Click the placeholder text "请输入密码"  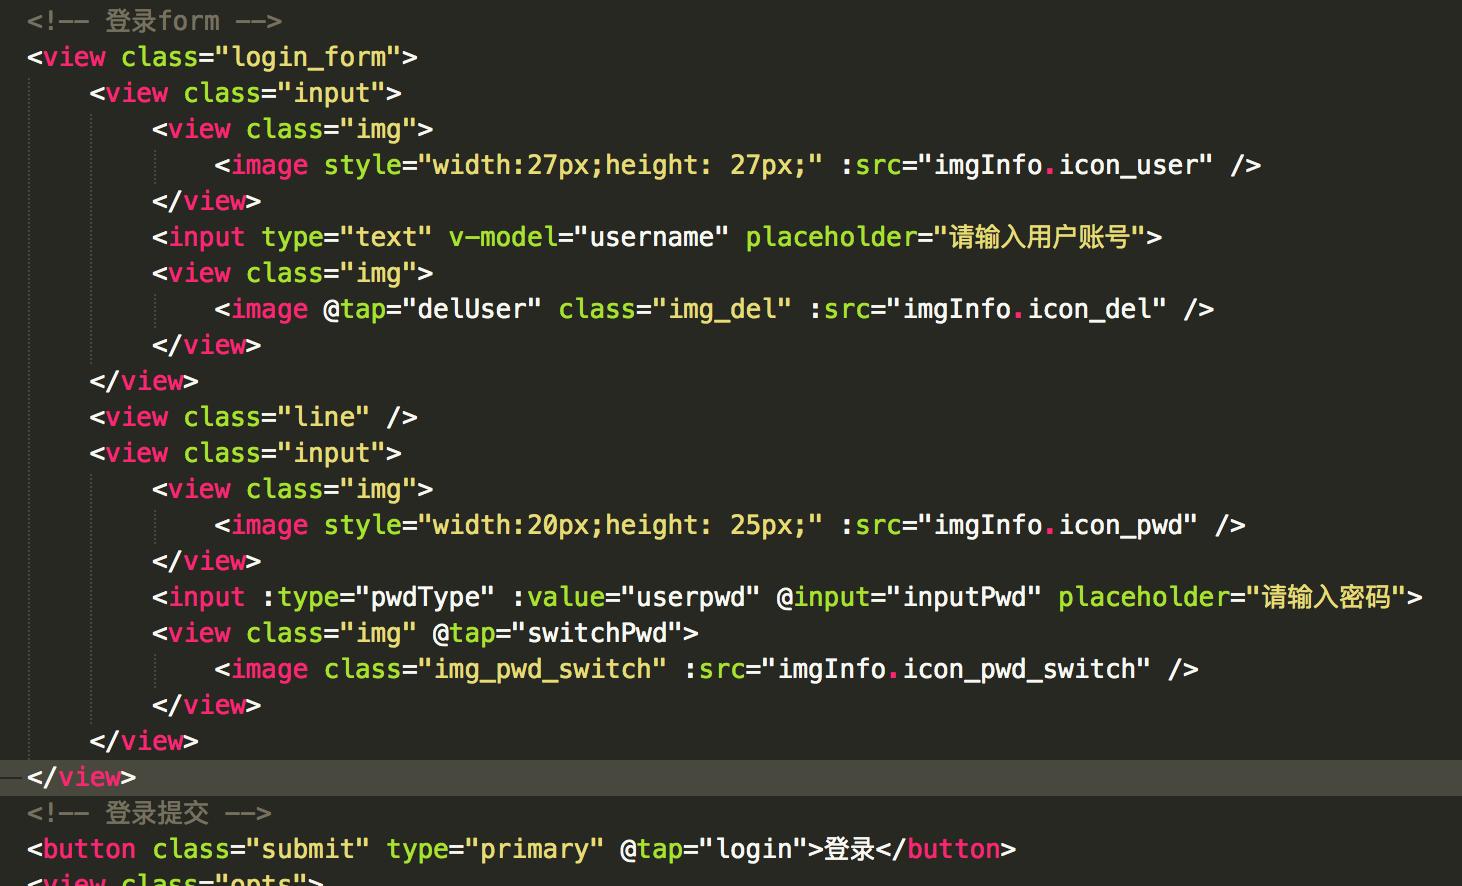pyautogui.click(x=1326, y=597)
